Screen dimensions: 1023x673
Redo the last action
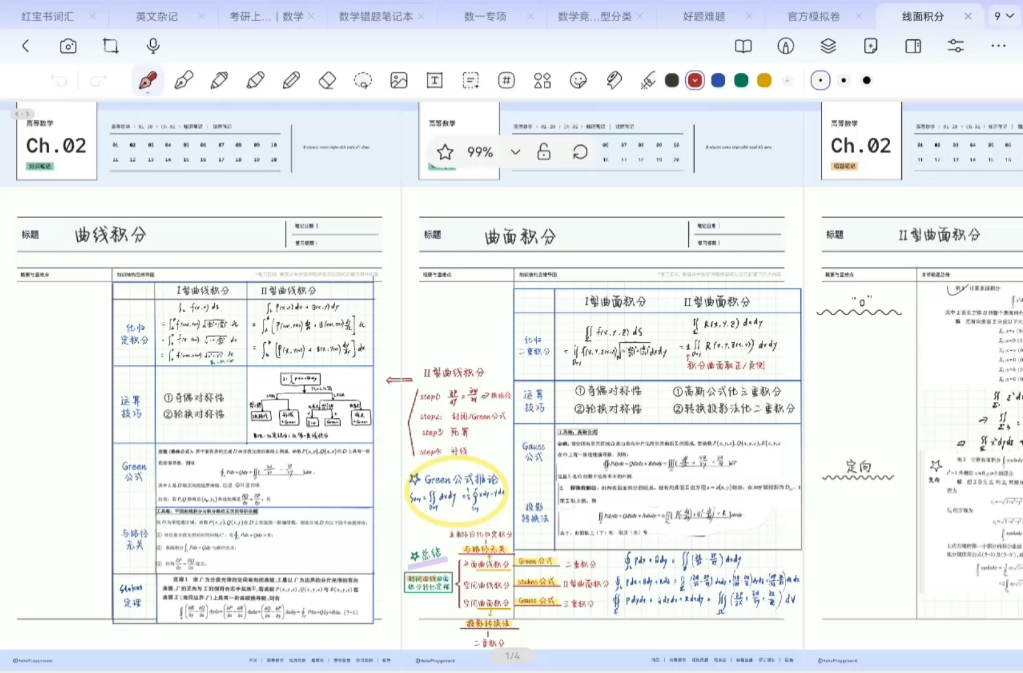[98, 80]
